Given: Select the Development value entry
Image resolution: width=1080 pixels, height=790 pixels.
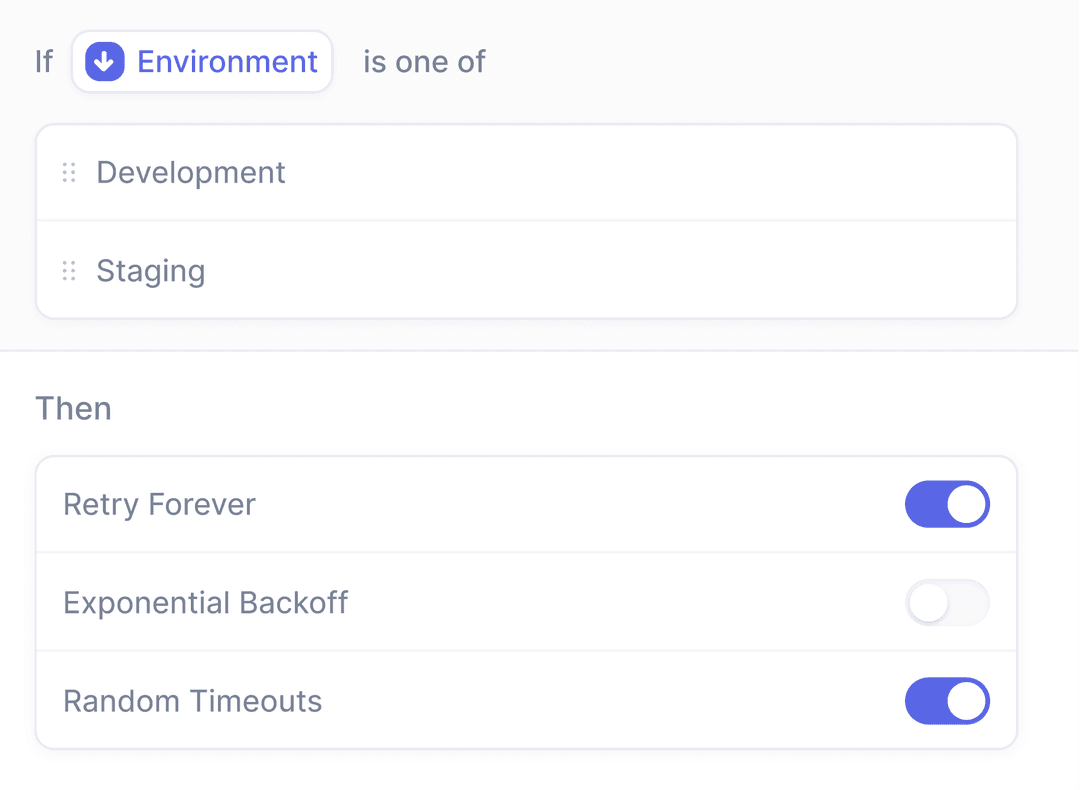Looking at the screenshot, I should pyautogui.click(x=191, y=173).
